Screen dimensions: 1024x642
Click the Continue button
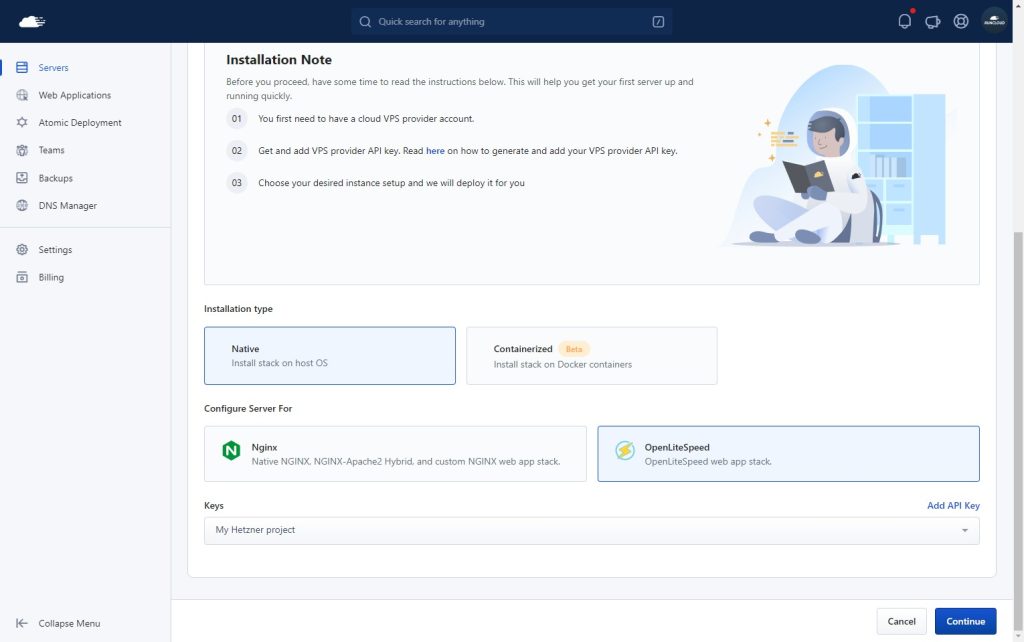[x=965, y=621]
